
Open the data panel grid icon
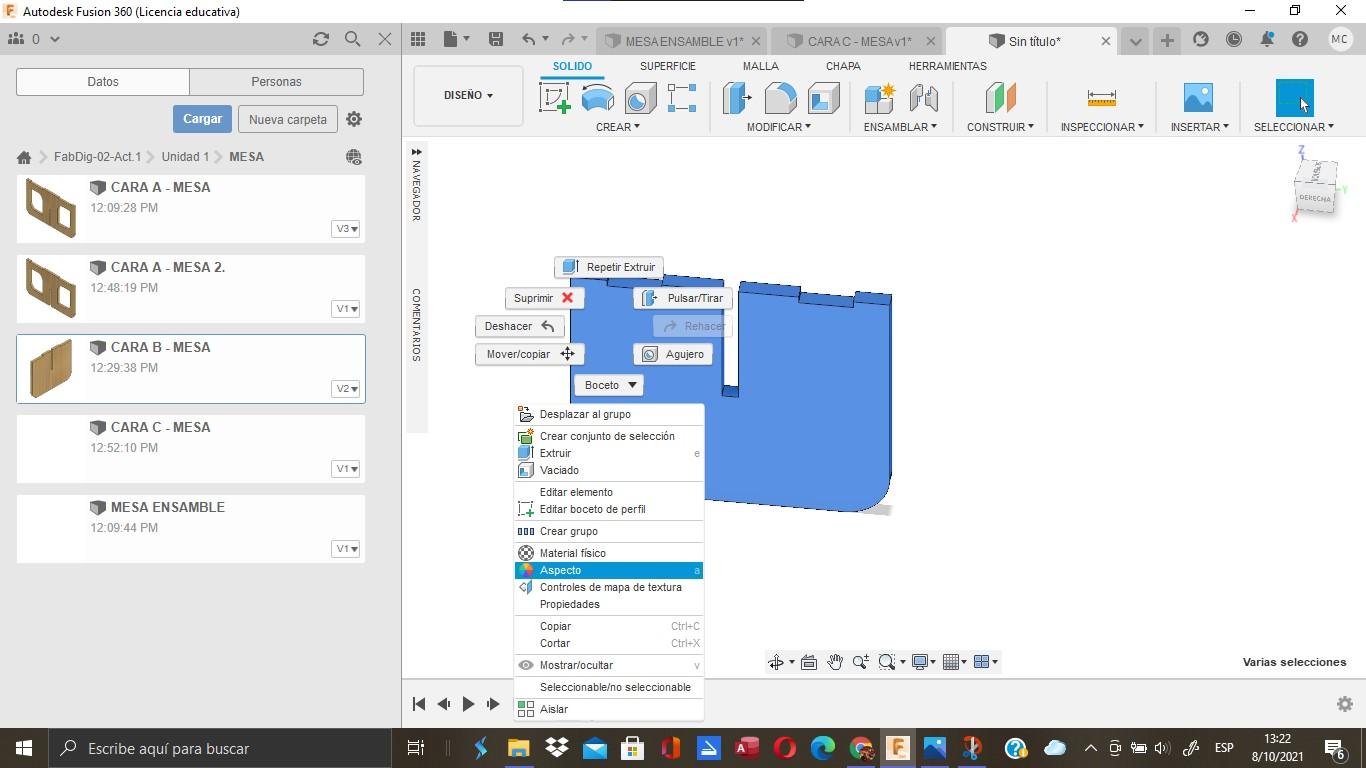(x=418, y=39)
